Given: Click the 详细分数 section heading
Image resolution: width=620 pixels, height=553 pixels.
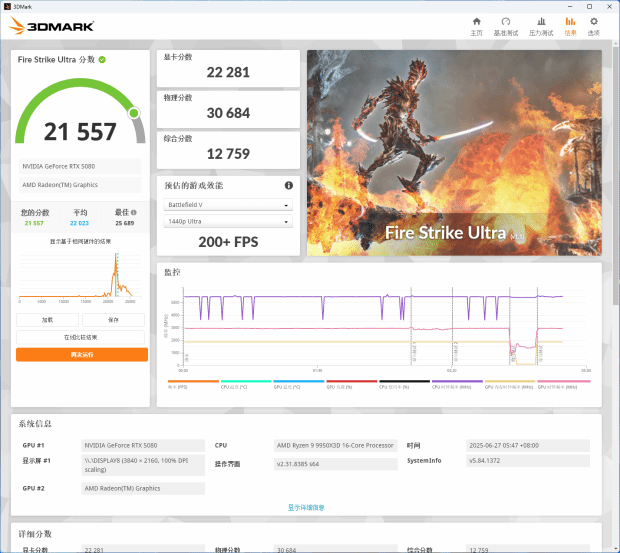Looking at the screenshot, I should tap(35, 534).
